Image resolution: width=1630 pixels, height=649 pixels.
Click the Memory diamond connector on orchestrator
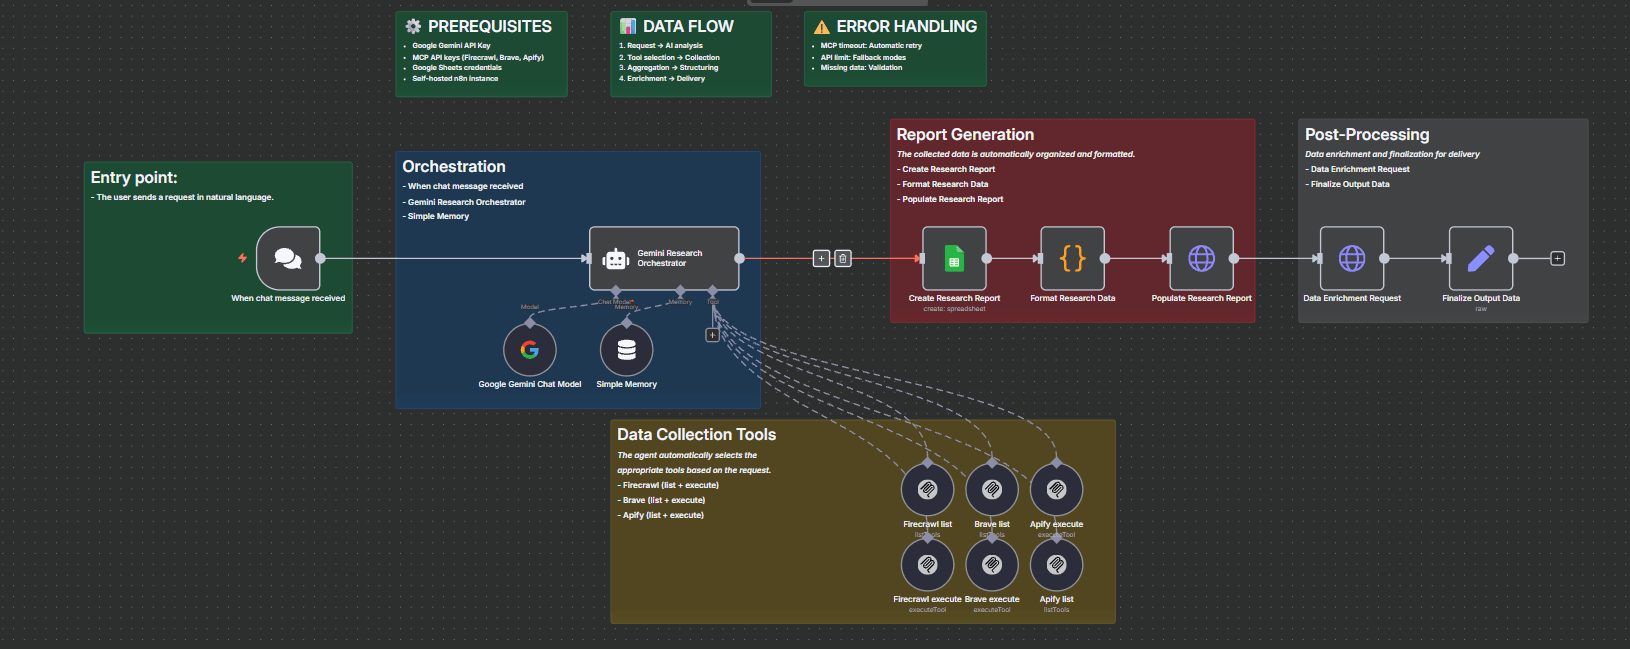coord(680,291)
